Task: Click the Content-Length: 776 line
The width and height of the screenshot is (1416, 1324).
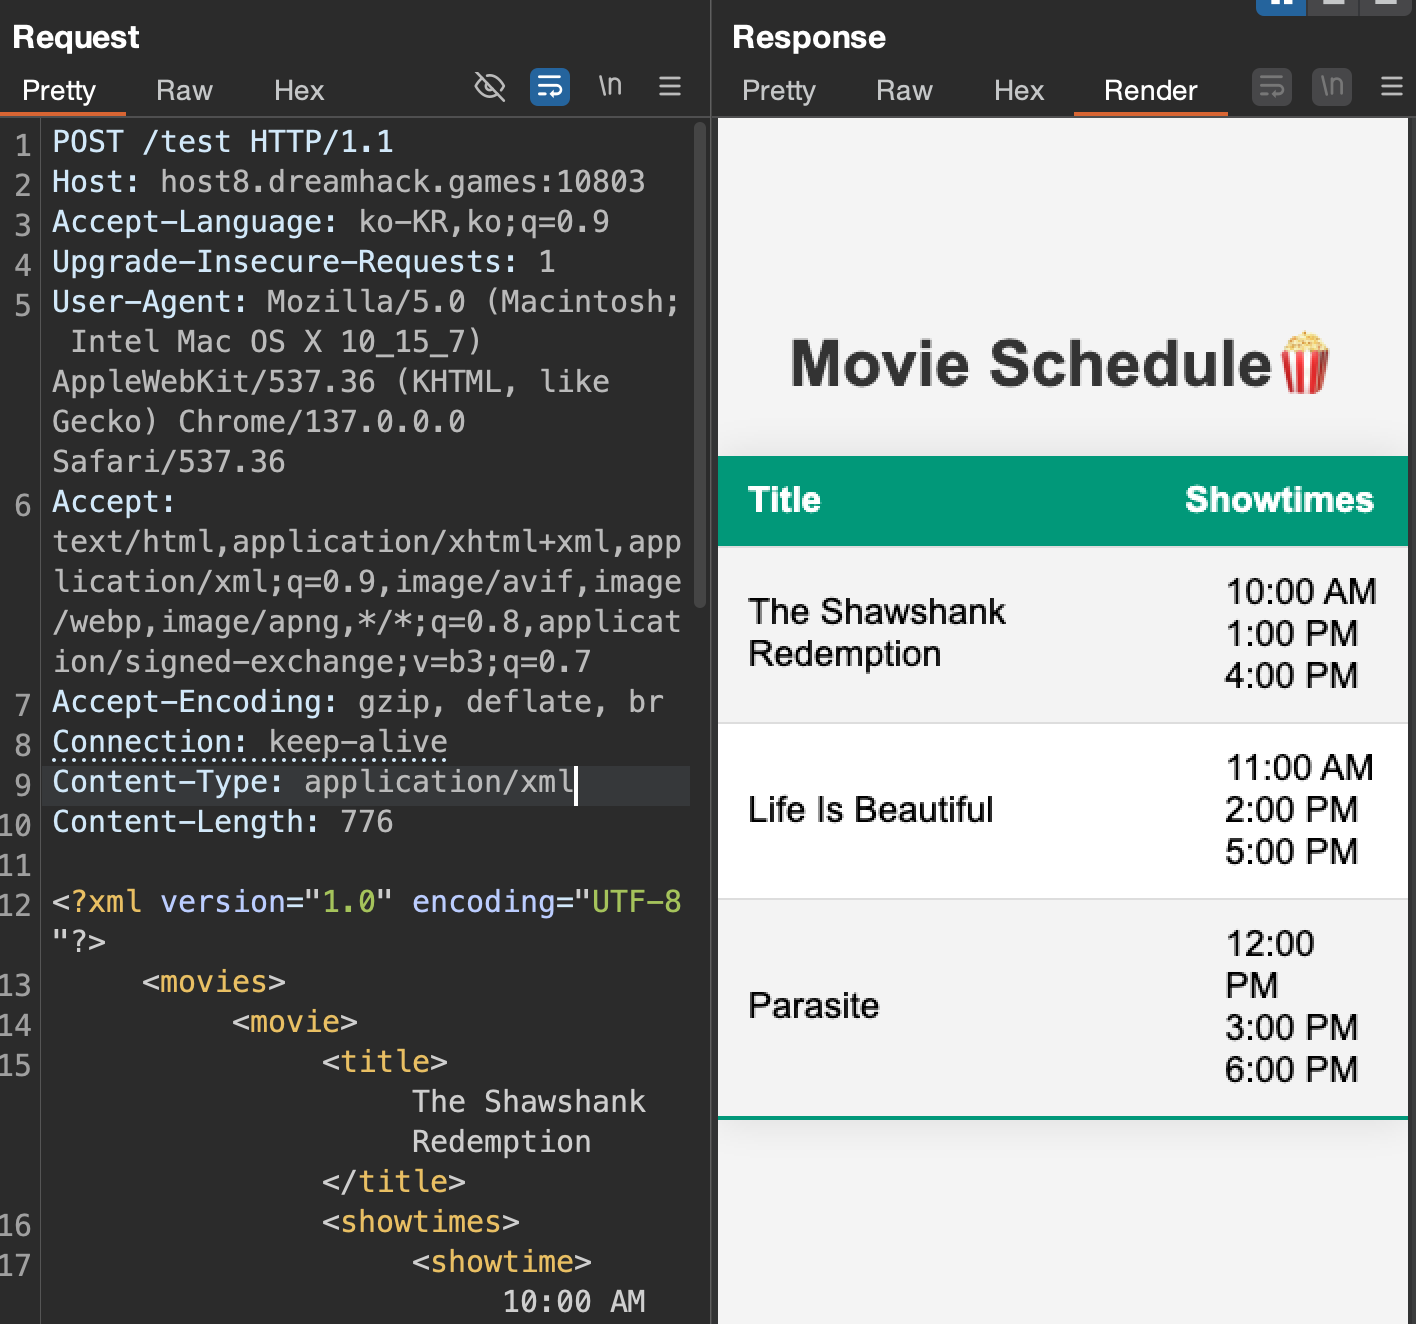Action: tap(223, 822)
